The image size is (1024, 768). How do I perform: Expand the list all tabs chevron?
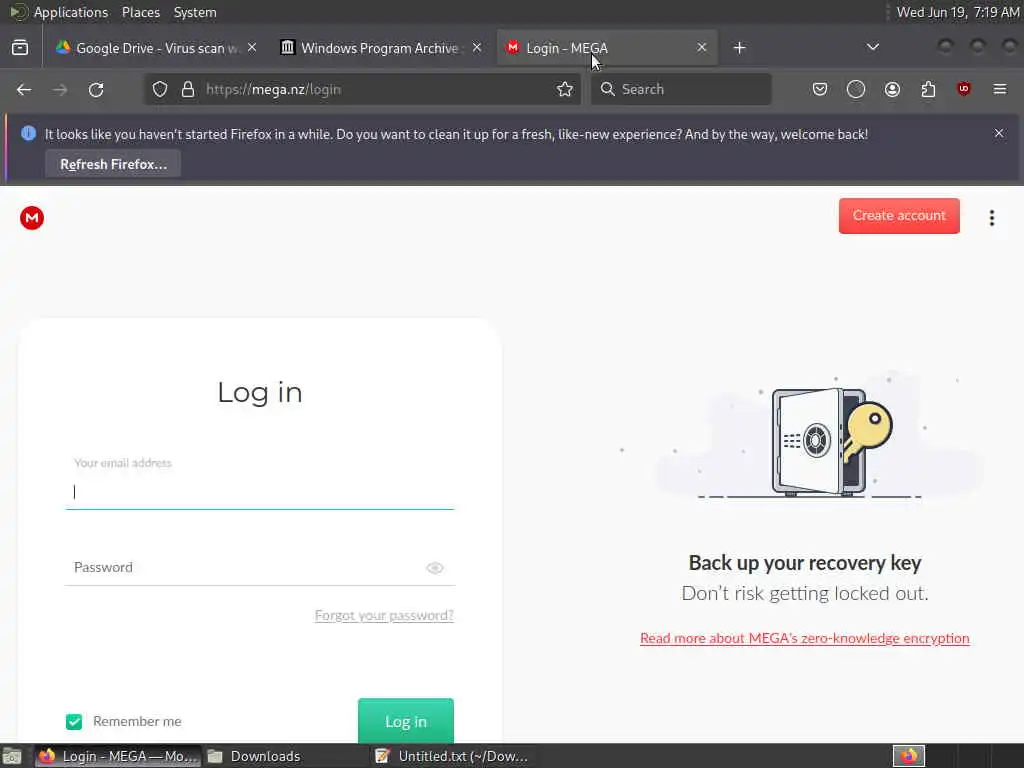(872, 47)
